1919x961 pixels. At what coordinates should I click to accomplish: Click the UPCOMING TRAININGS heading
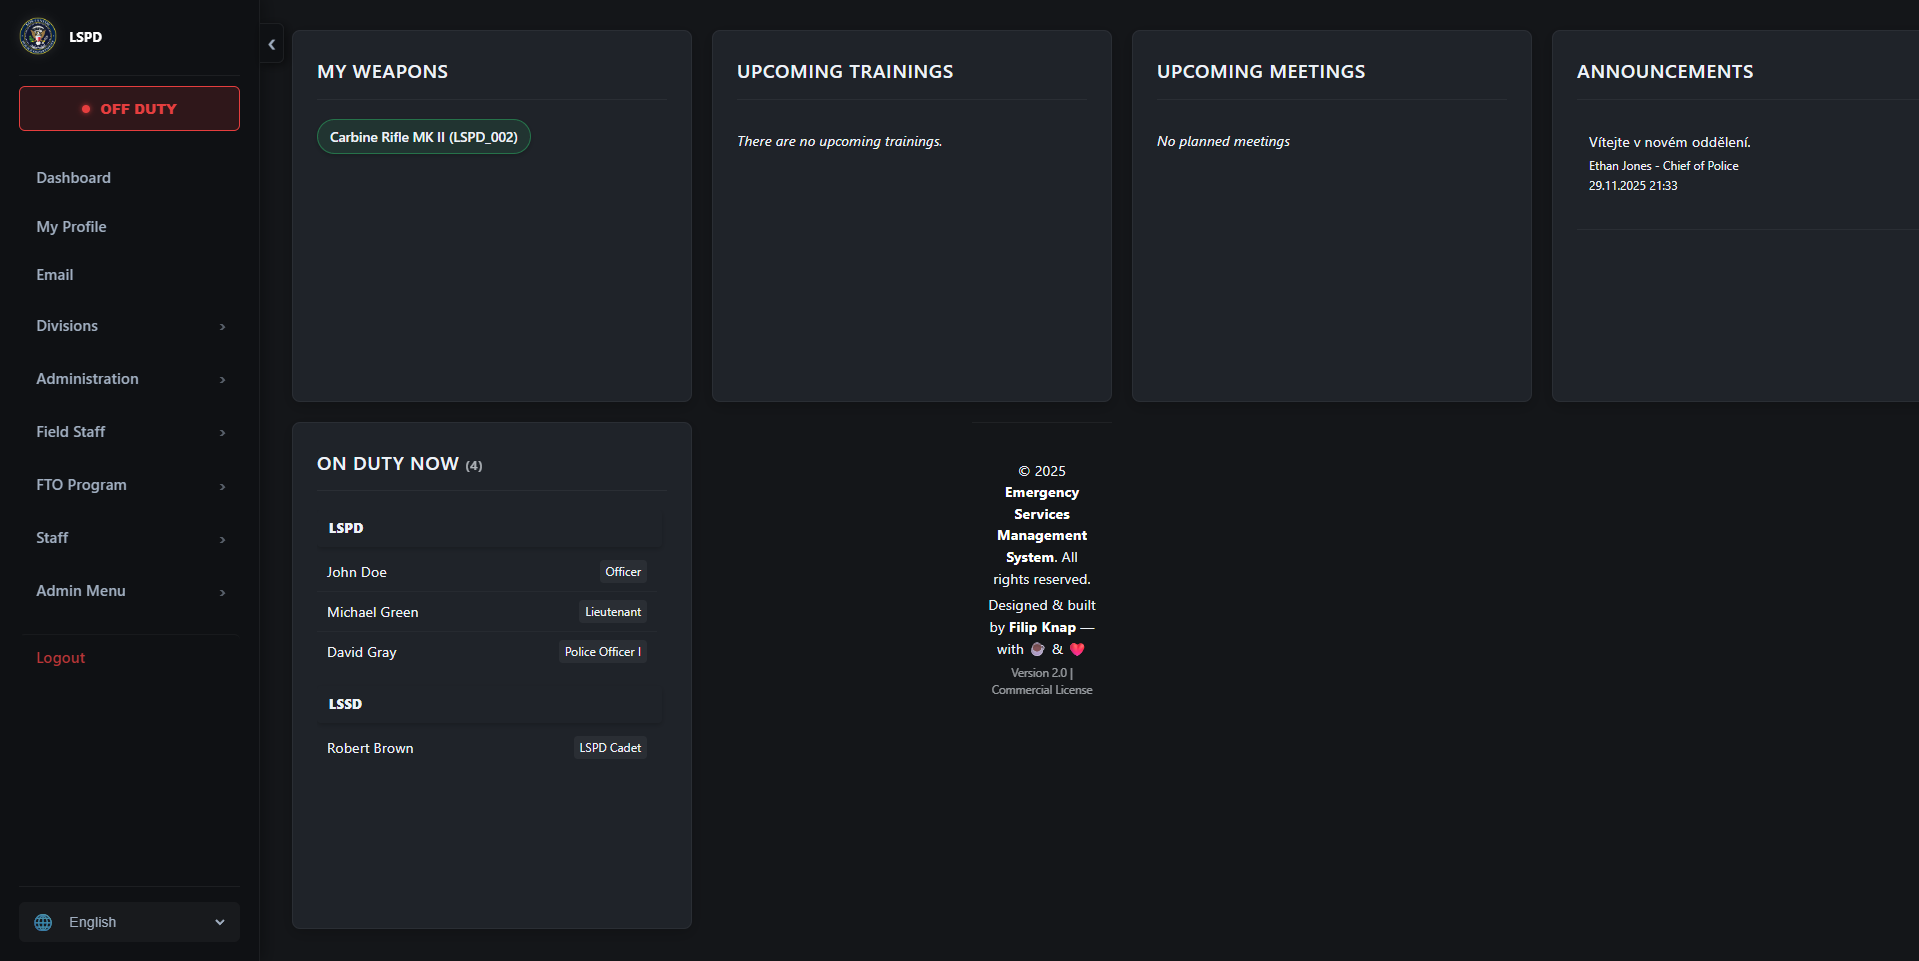click(845, 72)
